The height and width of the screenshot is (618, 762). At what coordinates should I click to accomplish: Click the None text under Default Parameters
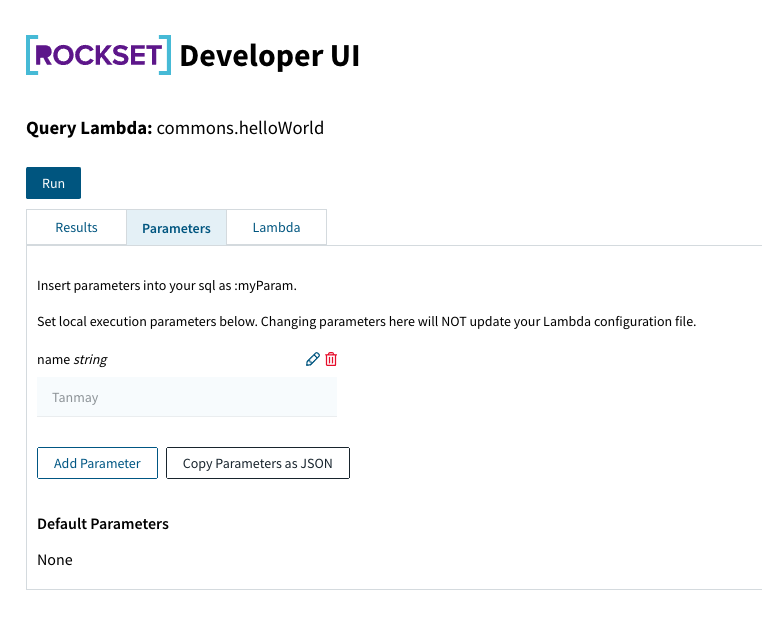55,560
